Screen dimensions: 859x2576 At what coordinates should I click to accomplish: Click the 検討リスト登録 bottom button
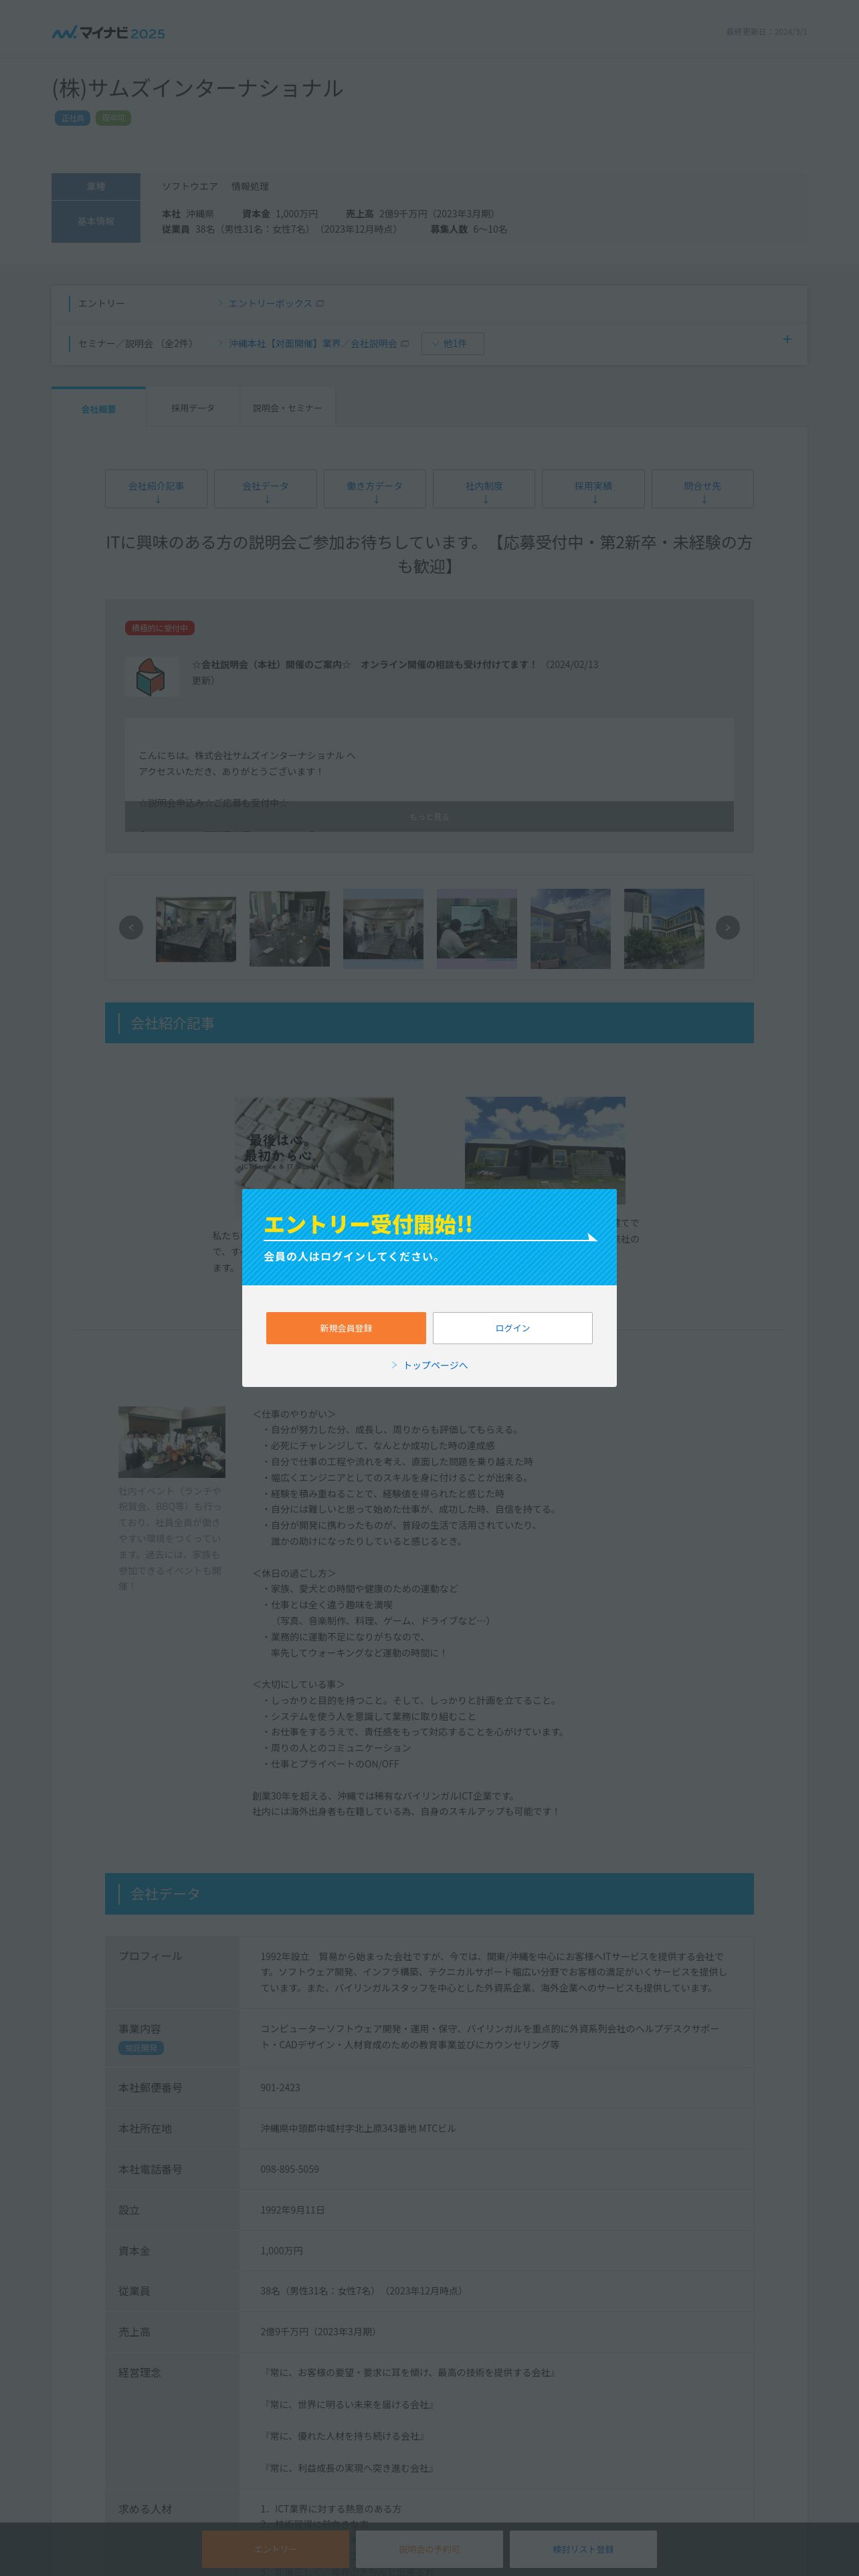tap(583, 2549)
